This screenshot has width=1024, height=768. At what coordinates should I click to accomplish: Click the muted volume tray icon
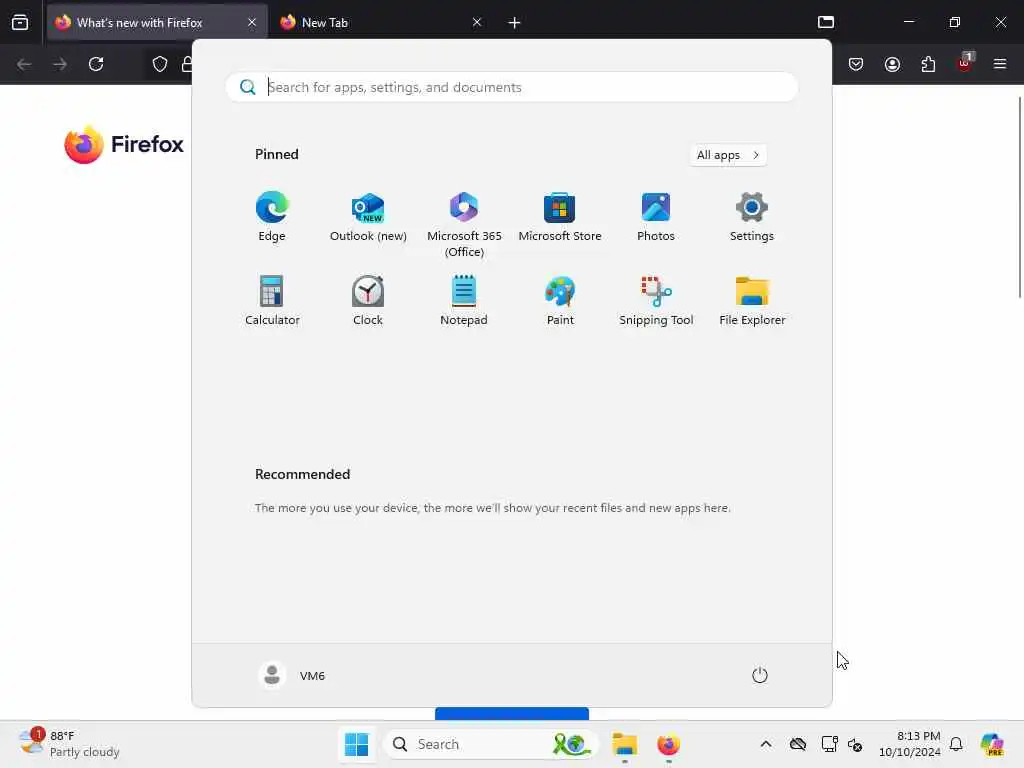[x=855, y=744]
